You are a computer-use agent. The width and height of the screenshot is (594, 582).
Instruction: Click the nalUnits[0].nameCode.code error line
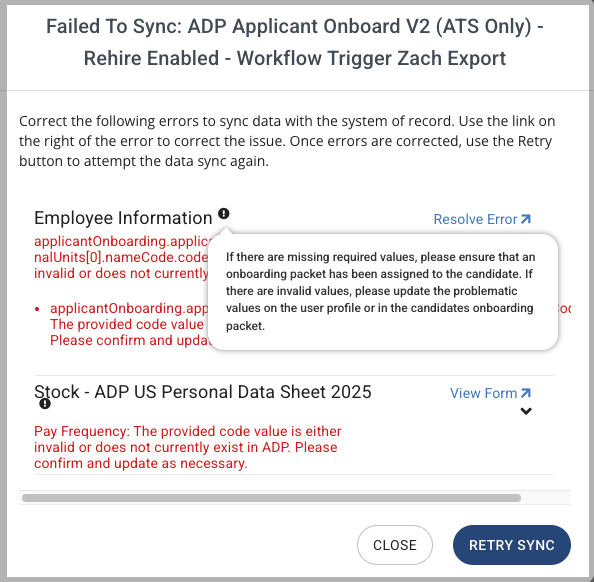click(121, 257)
